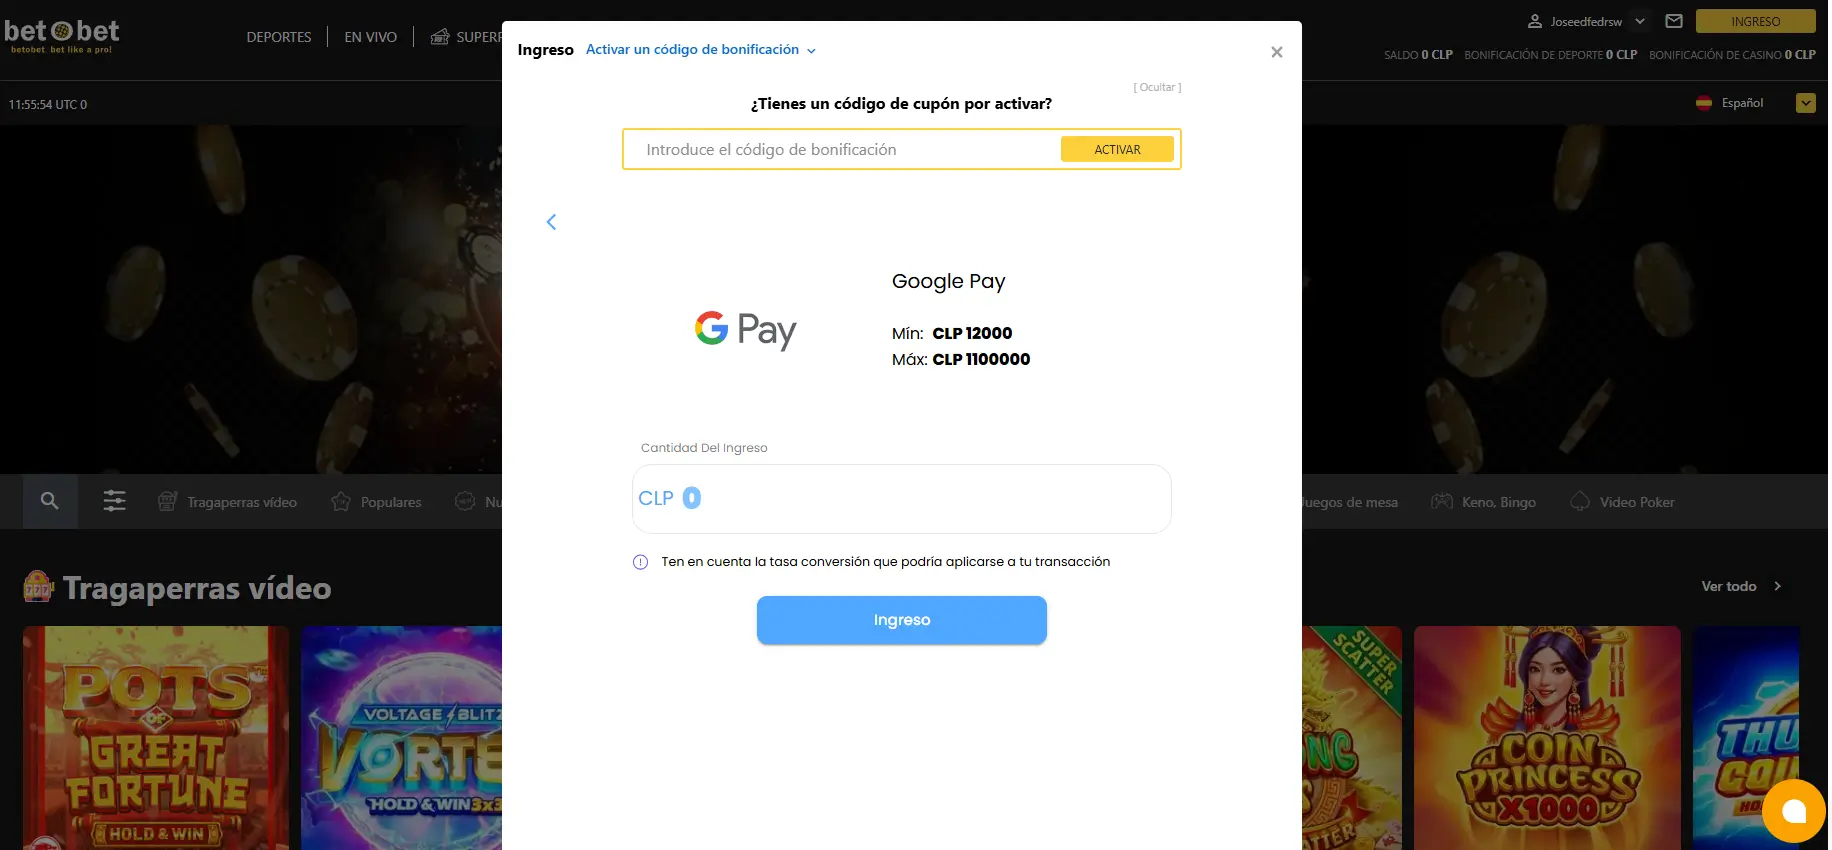Select the Keno, Bingo category
This screenshot has width=1832, height=850.
tap(1483, 502)
